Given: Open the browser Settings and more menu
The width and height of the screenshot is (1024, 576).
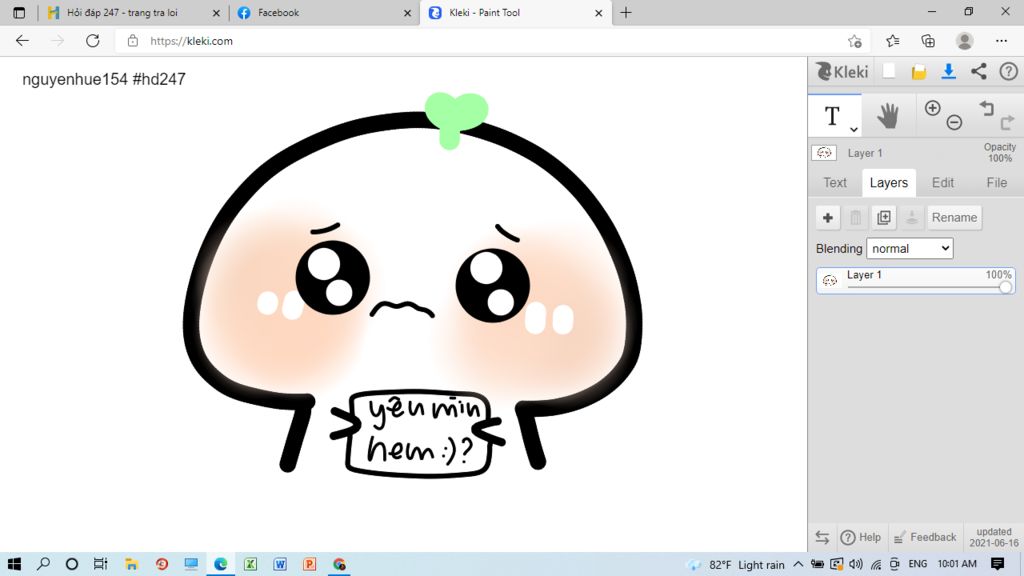Looking at the screenshot, I should click(x=1001, y=40).
